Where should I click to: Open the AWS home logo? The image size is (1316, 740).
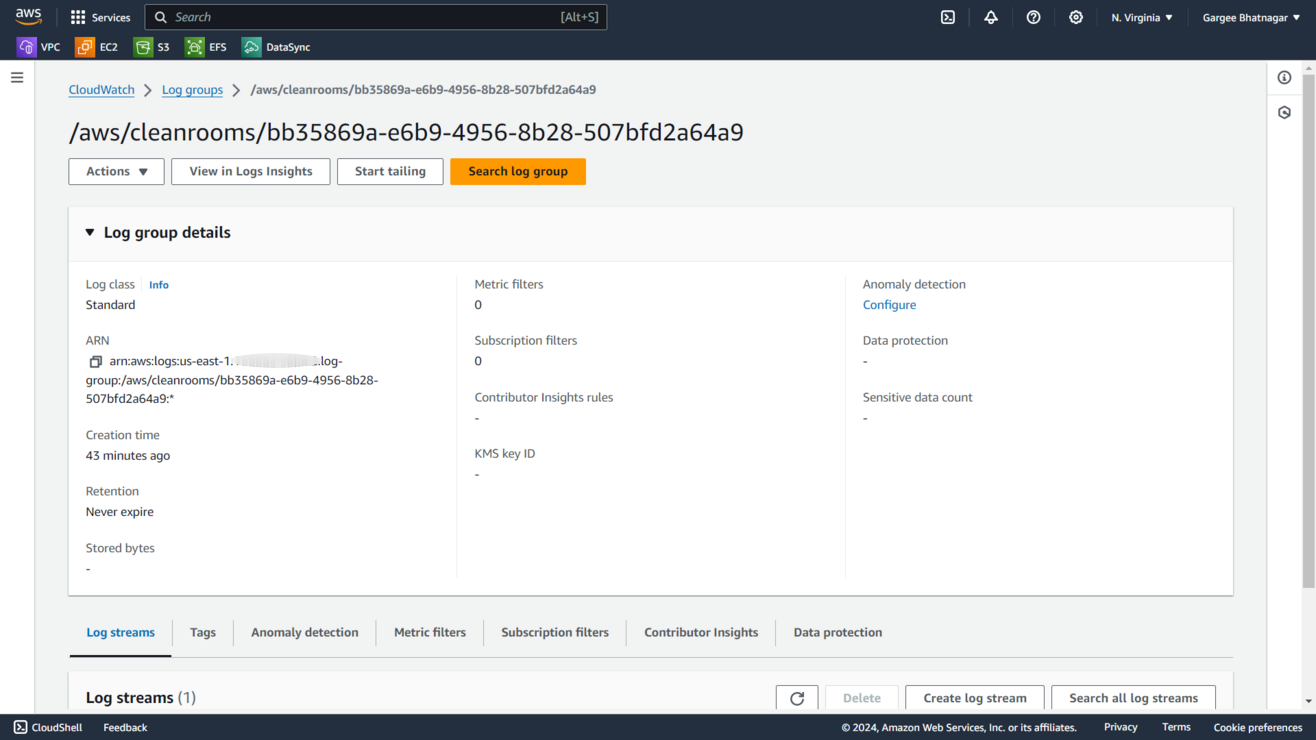coord(28,17)
